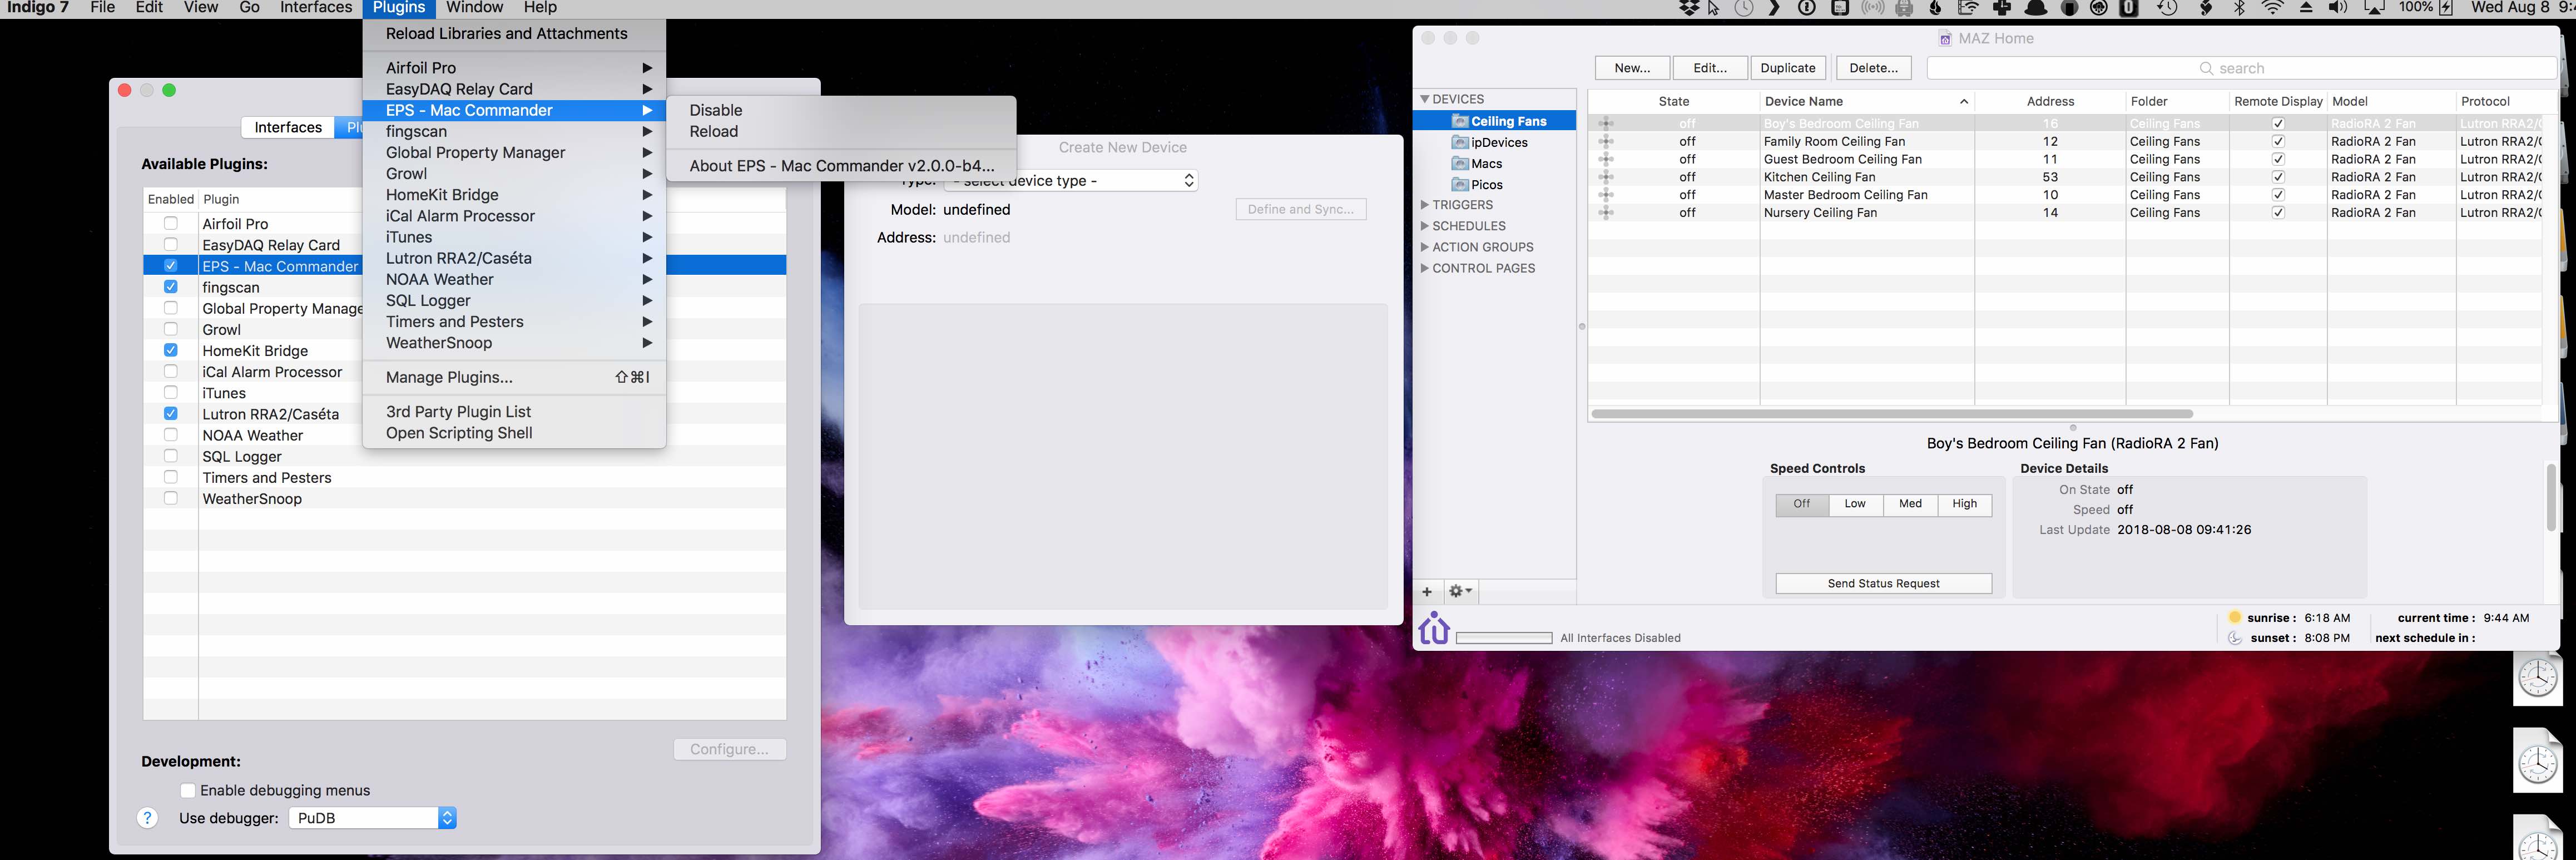Open the Use debugger PuDB dropdown

(372, 818)
